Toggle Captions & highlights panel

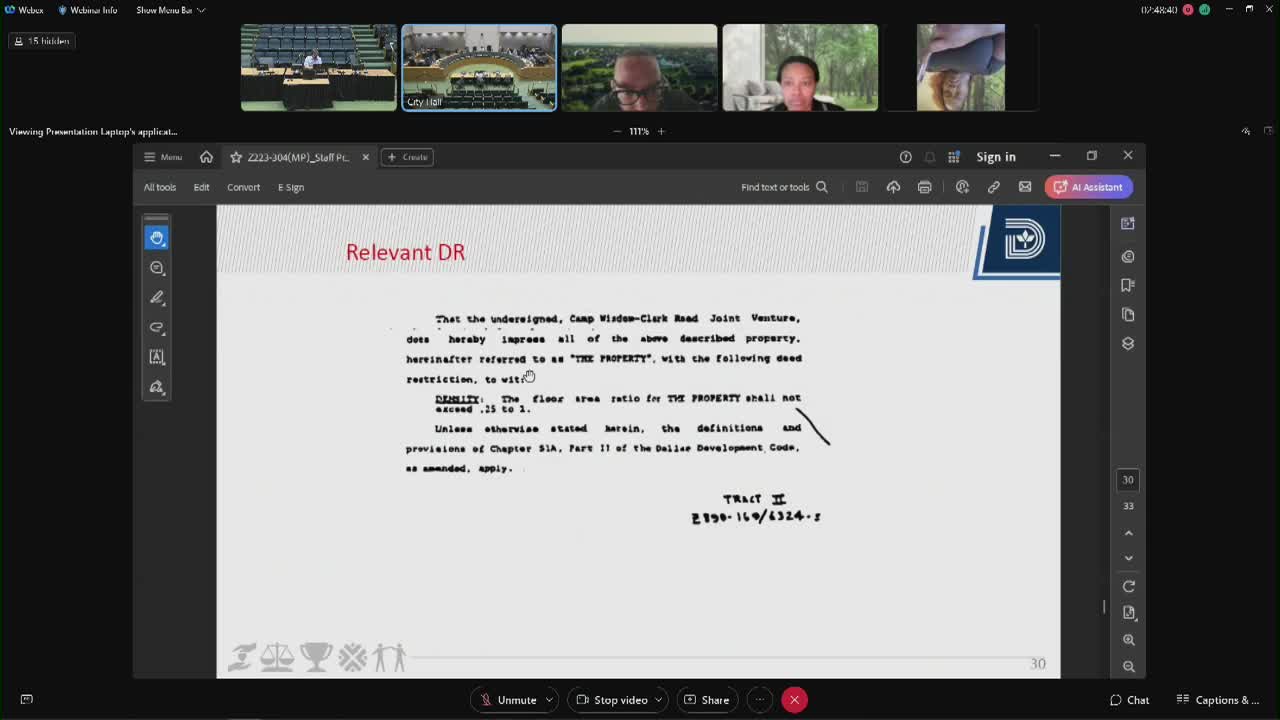1218,700
